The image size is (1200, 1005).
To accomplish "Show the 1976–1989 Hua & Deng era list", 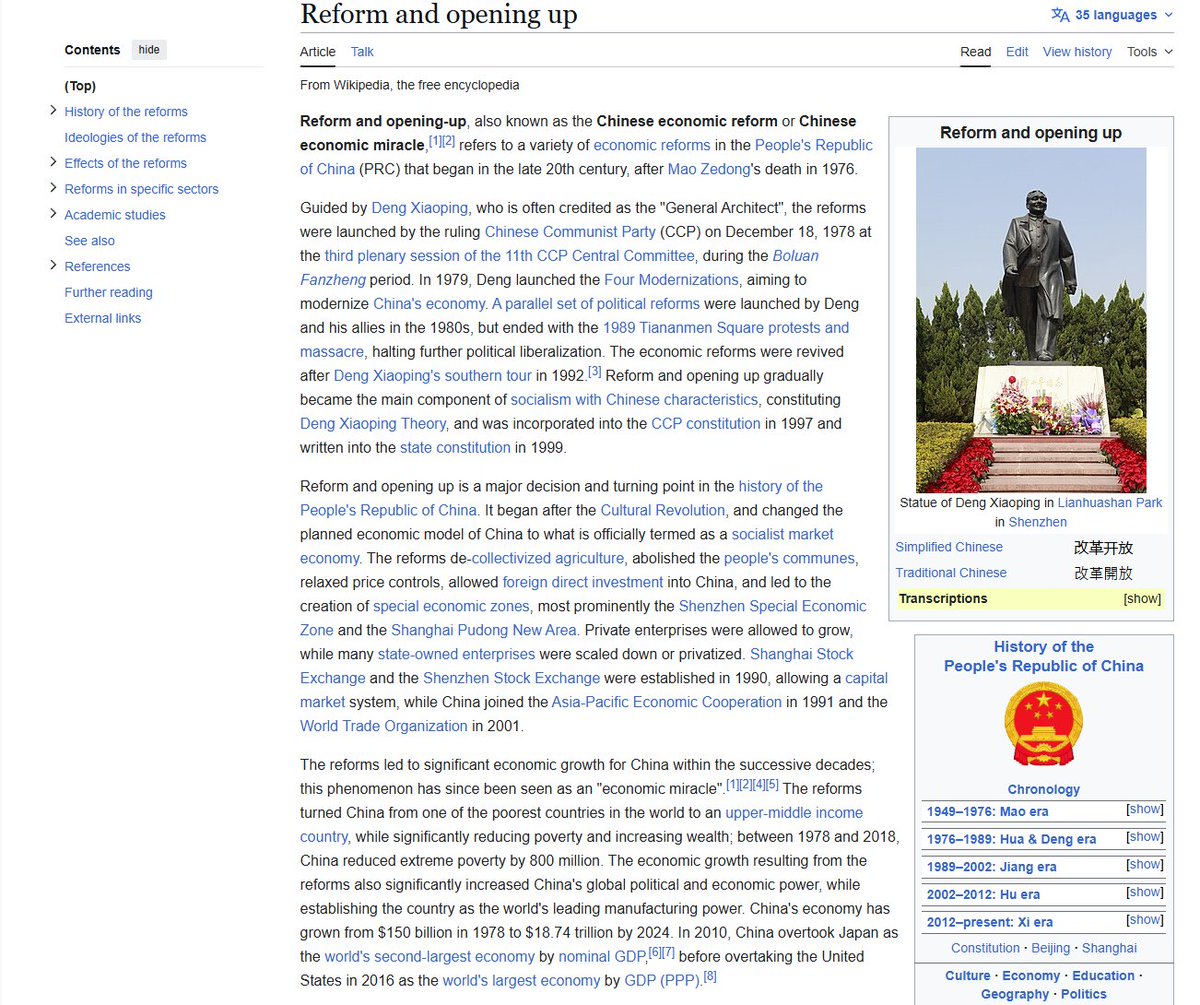I will [x=1145, y=838].
